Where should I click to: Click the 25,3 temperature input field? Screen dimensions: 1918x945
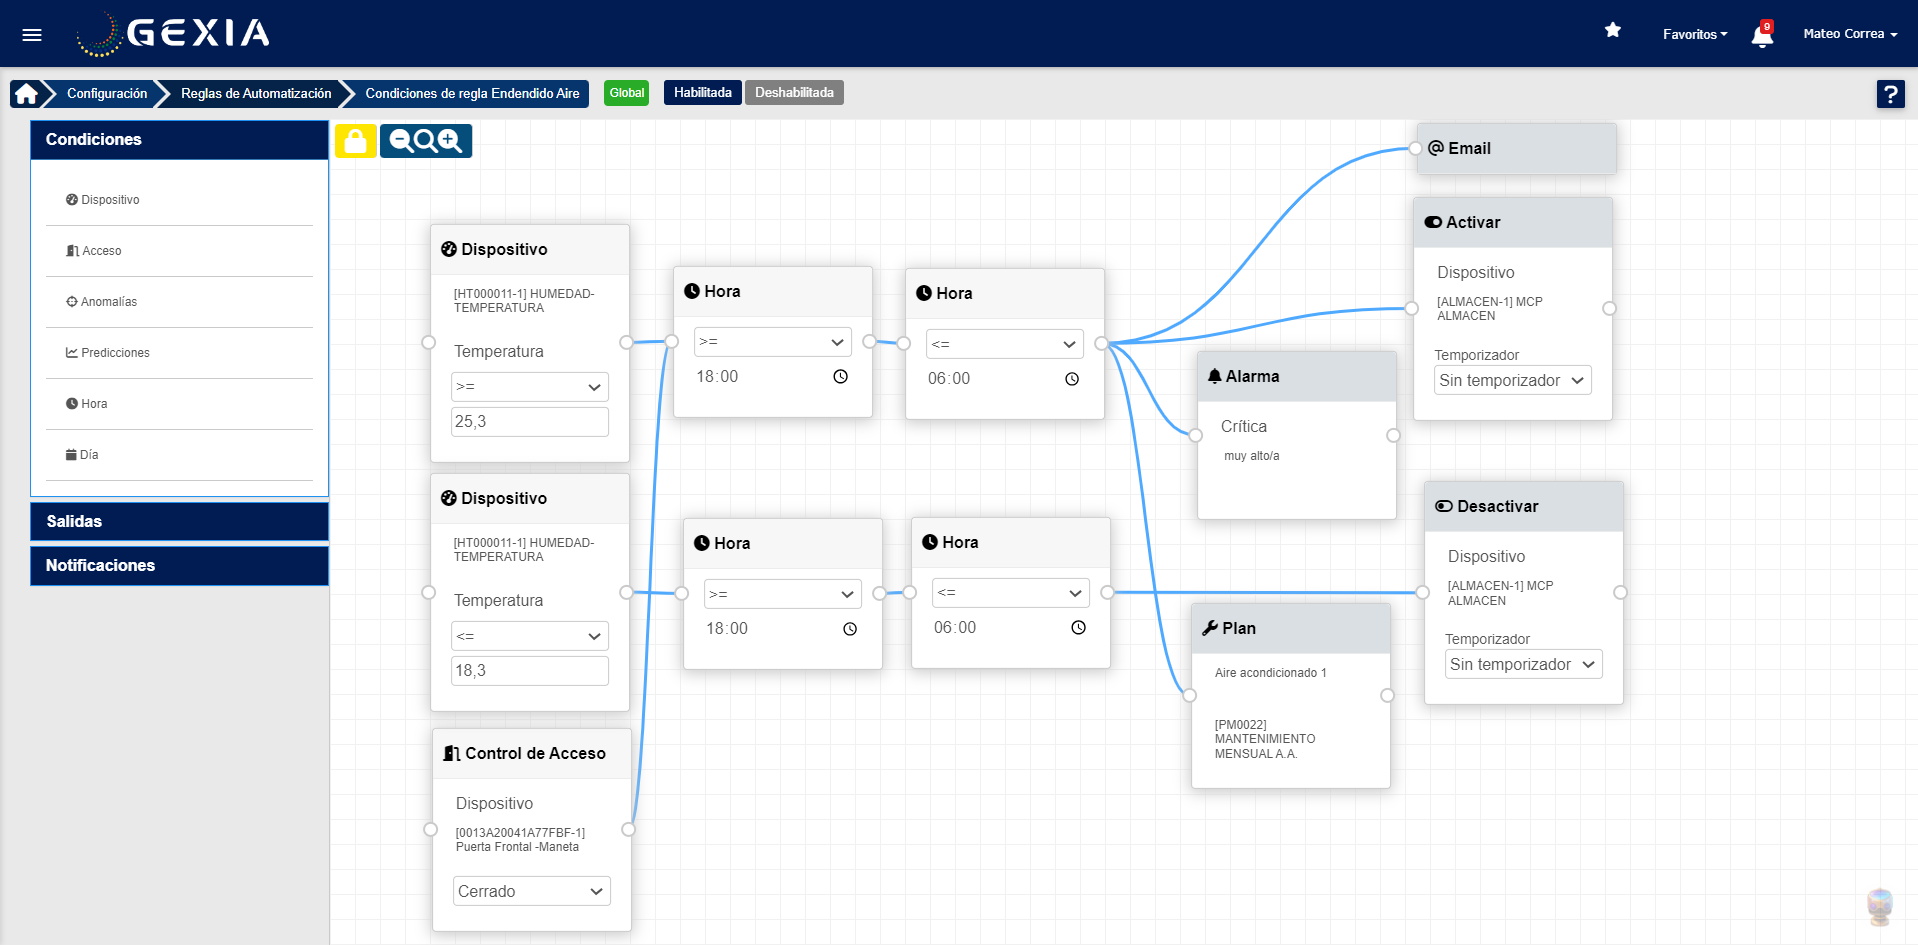pyautogui.click(x=529, y=422)
